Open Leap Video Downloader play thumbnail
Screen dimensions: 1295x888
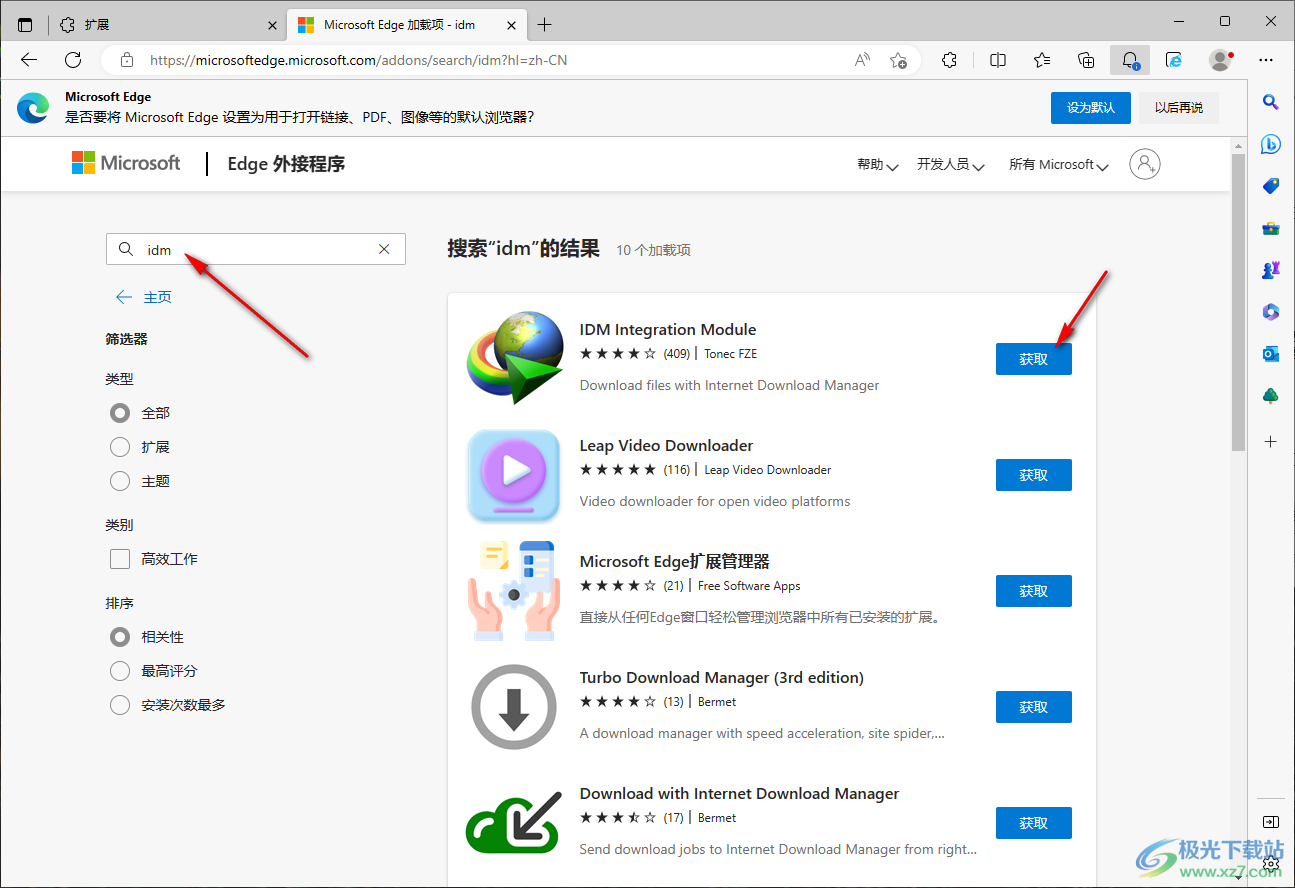pyautogui.click(x=513, y=476)
